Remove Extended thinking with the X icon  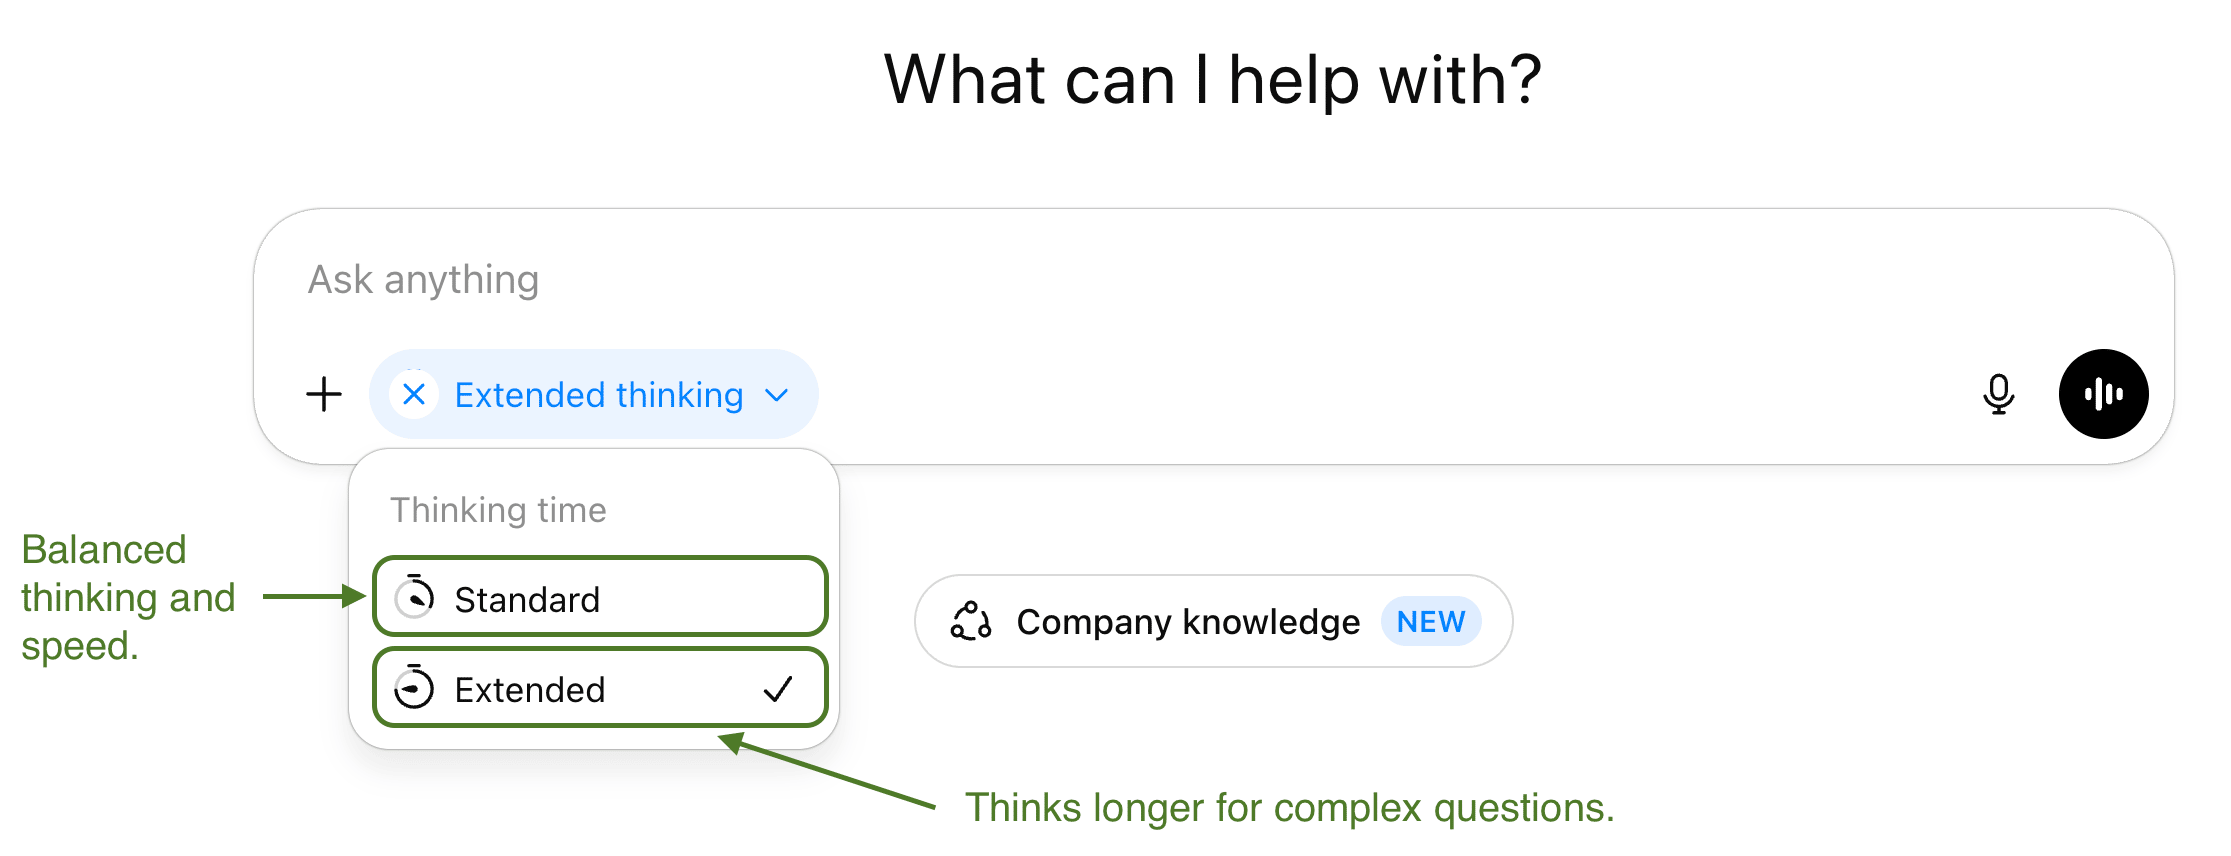(x=414, y=394)
